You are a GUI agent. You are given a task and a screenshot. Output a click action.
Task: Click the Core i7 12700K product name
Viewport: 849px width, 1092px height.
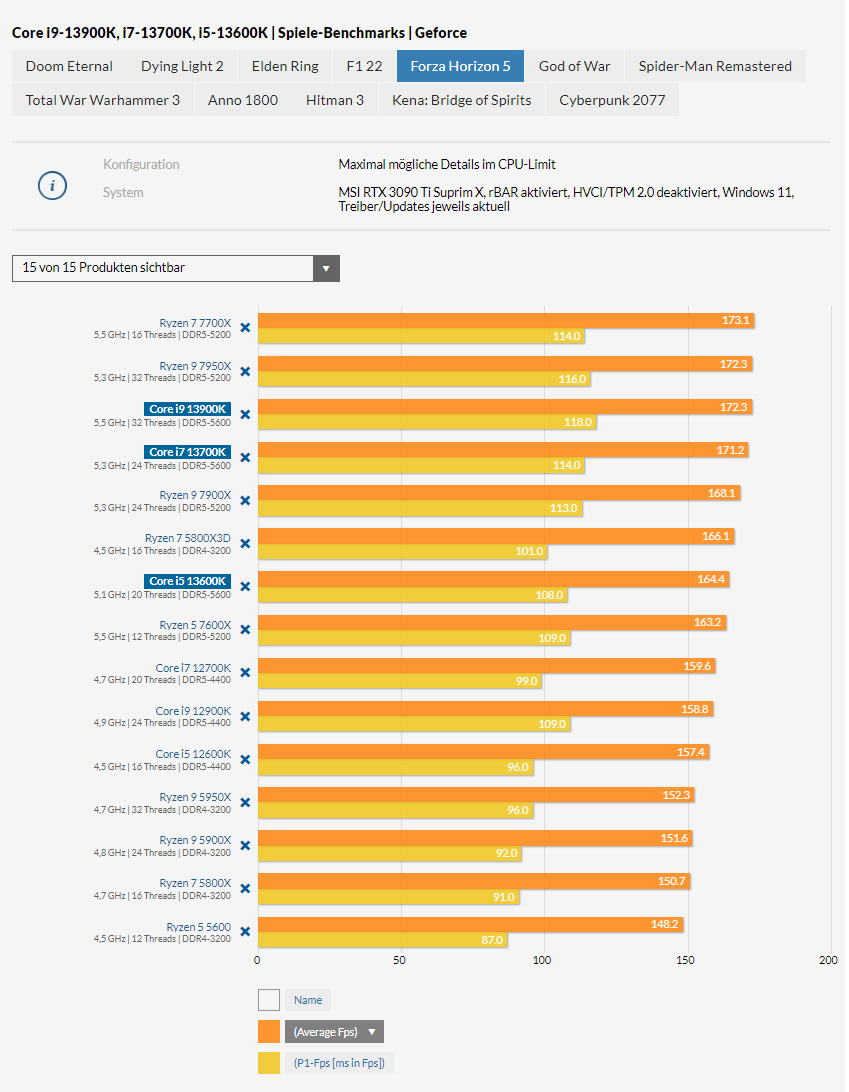tap(193, 668)
